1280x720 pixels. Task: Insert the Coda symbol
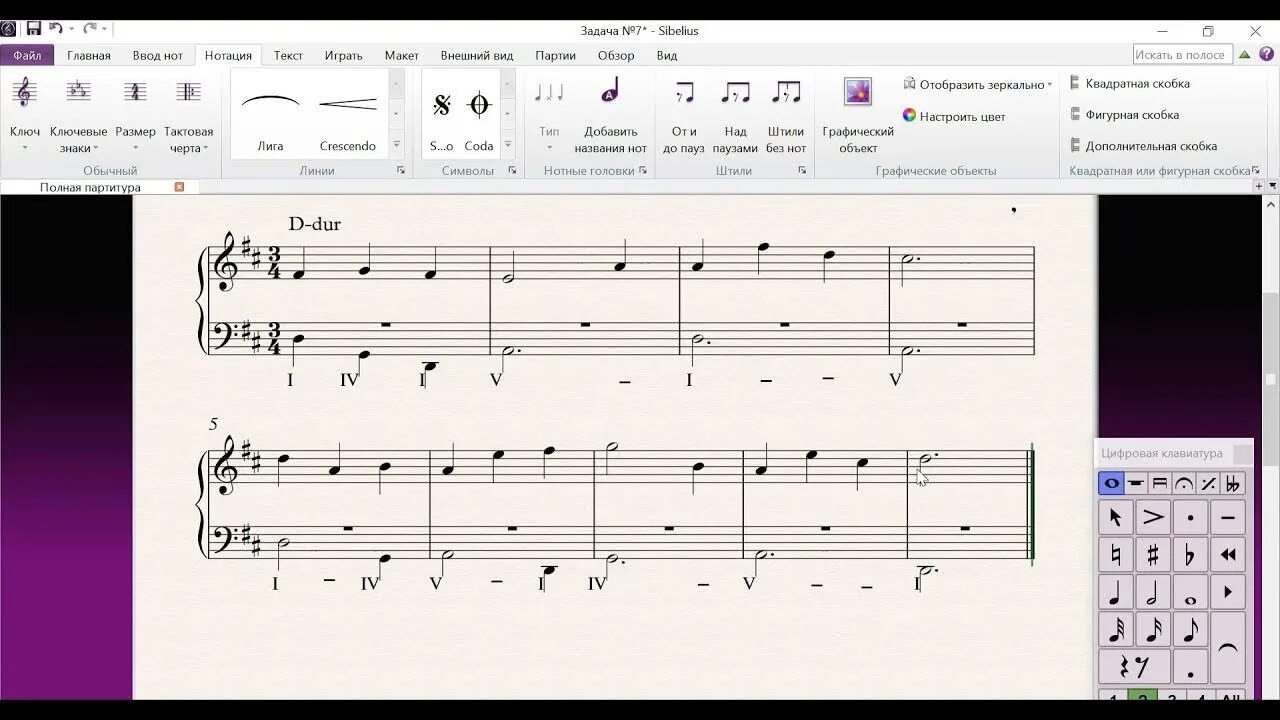[x=479, y=113]
